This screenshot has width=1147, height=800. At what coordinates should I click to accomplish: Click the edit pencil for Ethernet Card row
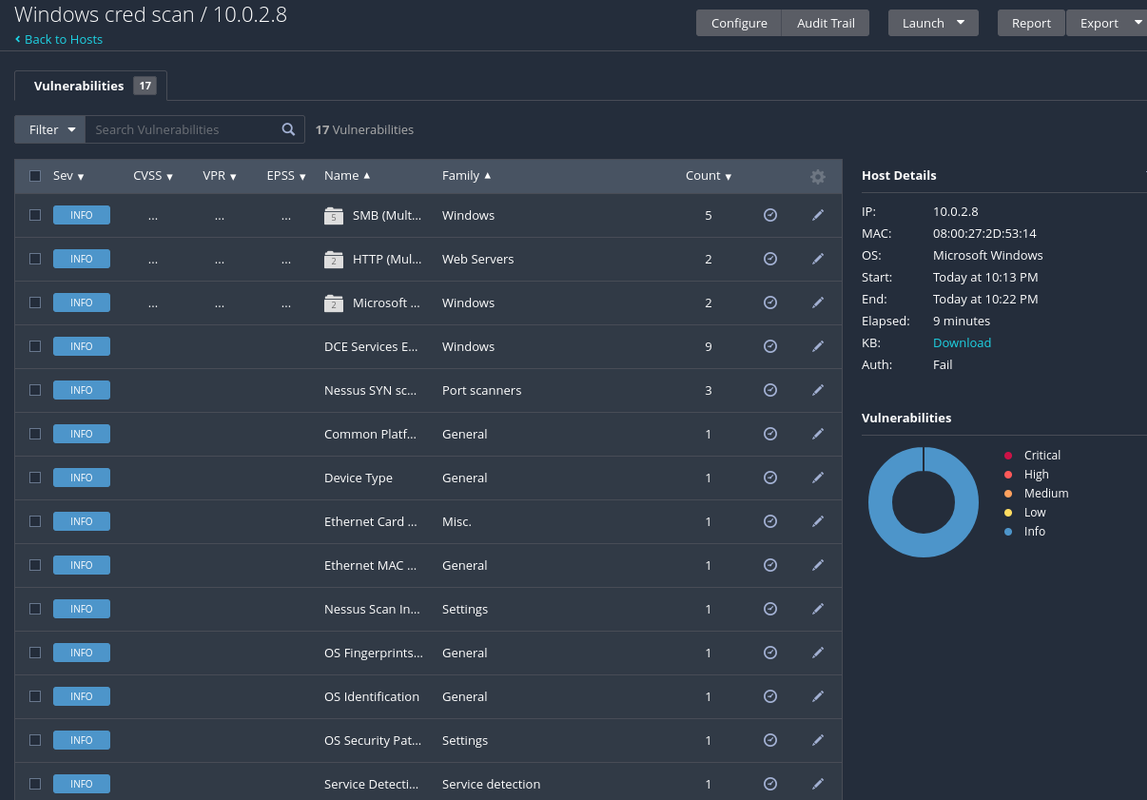click(x=818, y=521)
